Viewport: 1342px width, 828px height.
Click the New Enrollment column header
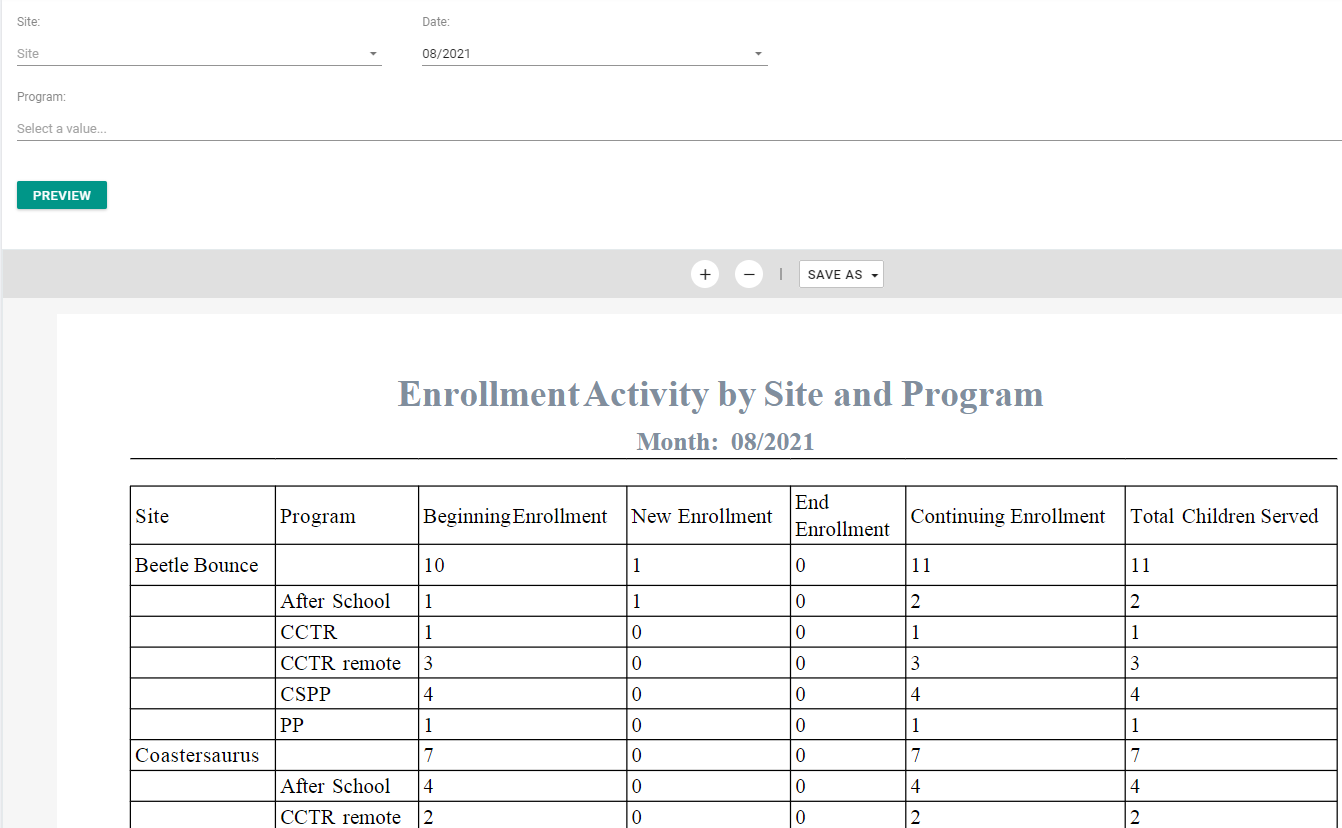click(709, 516)
